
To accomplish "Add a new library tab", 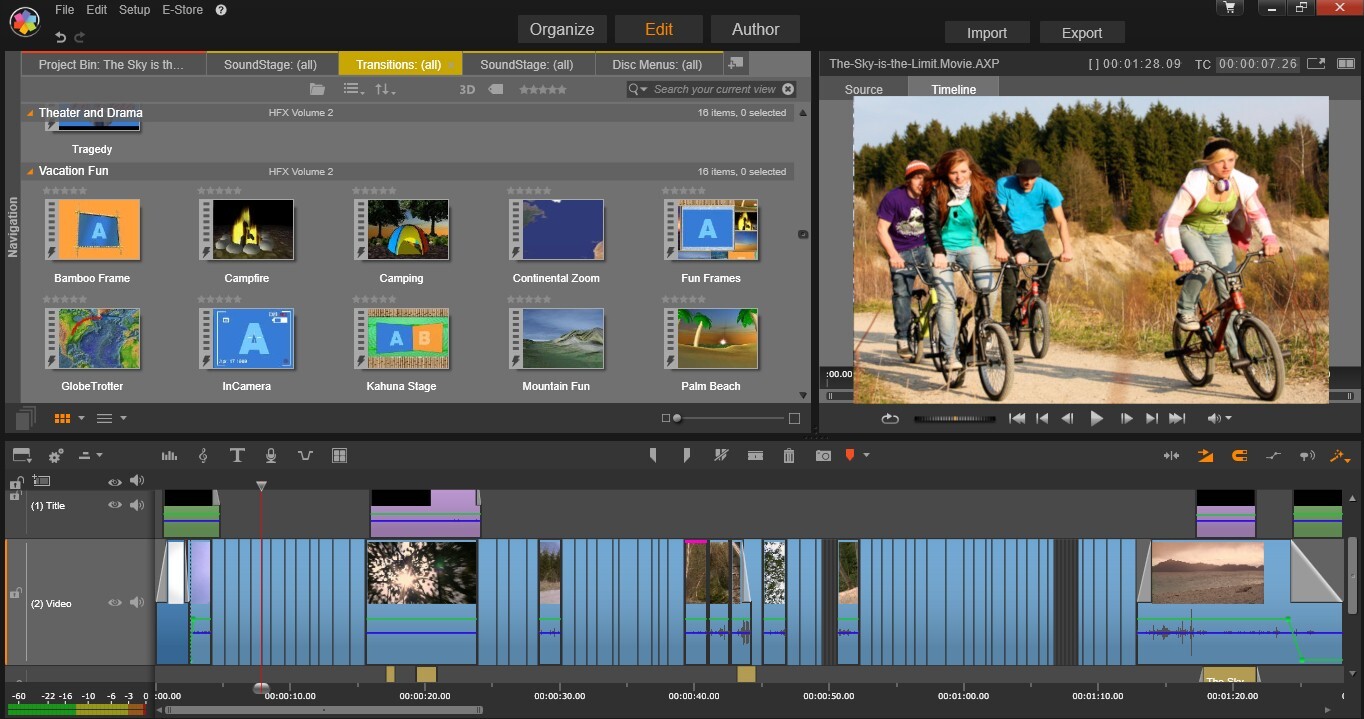I will [735, 63].
